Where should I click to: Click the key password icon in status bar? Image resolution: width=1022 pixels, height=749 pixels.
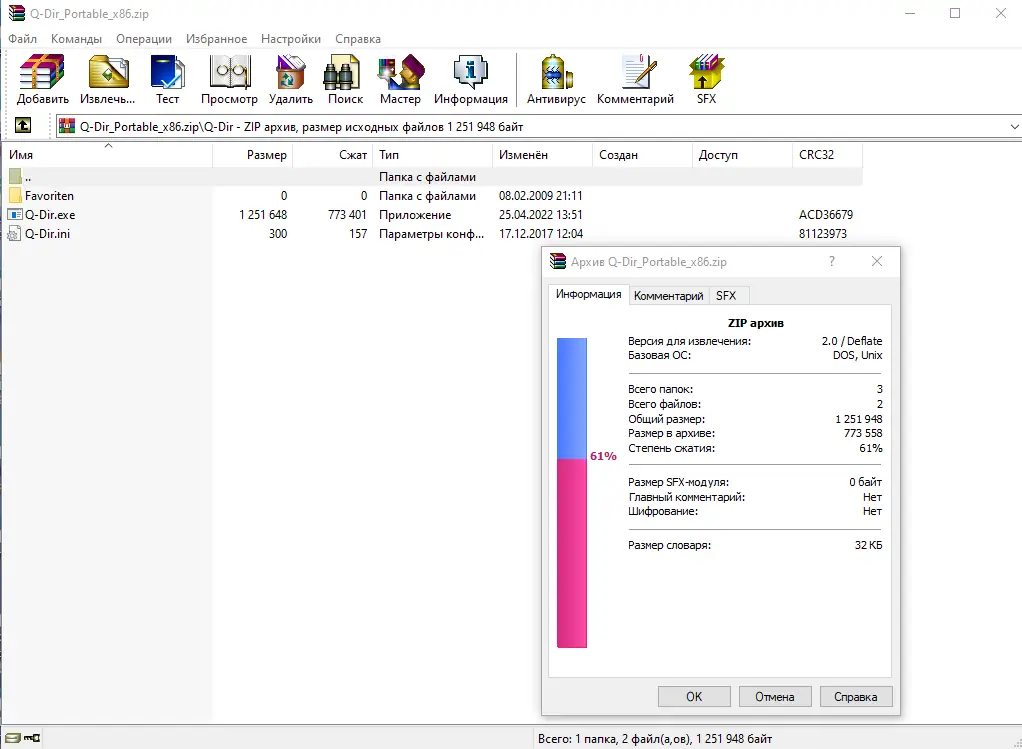coord(33,738)
